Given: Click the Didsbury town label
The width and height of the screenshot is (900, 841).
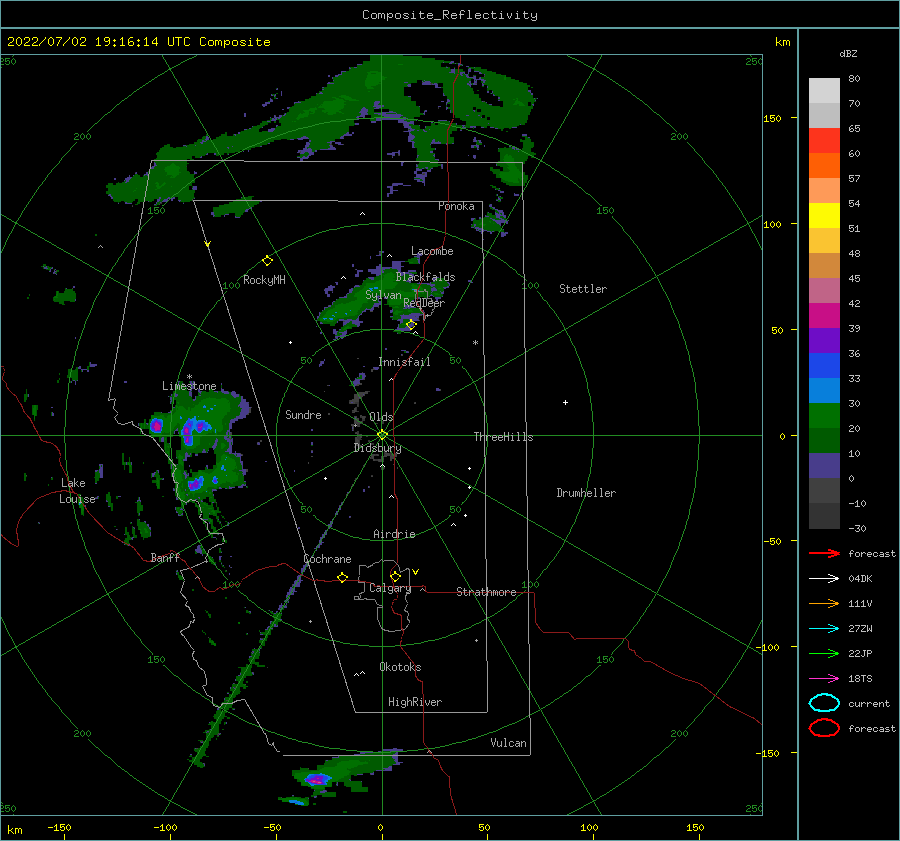Looking at the screenshot, I should (377, 448).
